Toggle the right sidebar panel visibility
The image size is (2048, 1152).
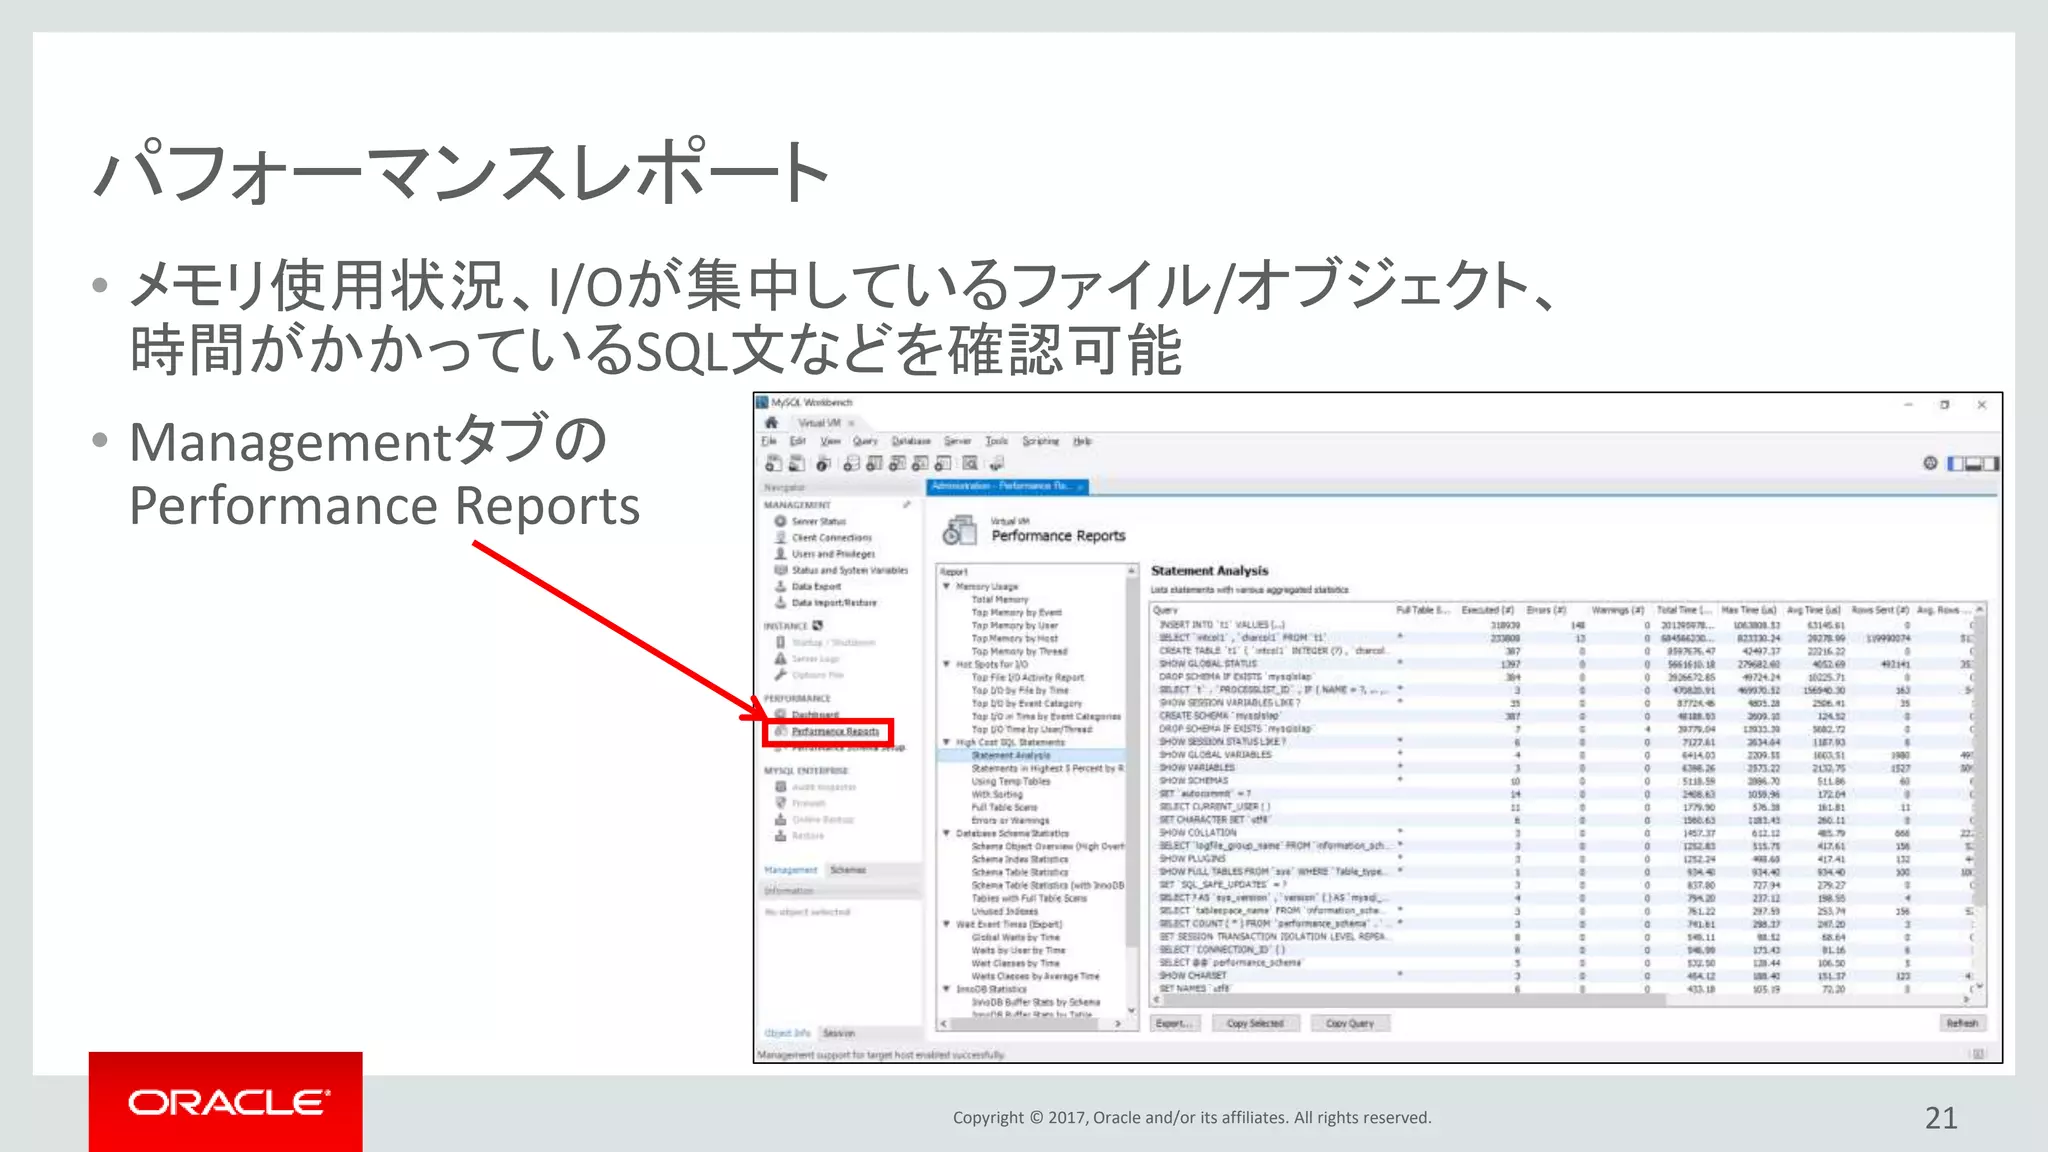[x=1991, y=463]
